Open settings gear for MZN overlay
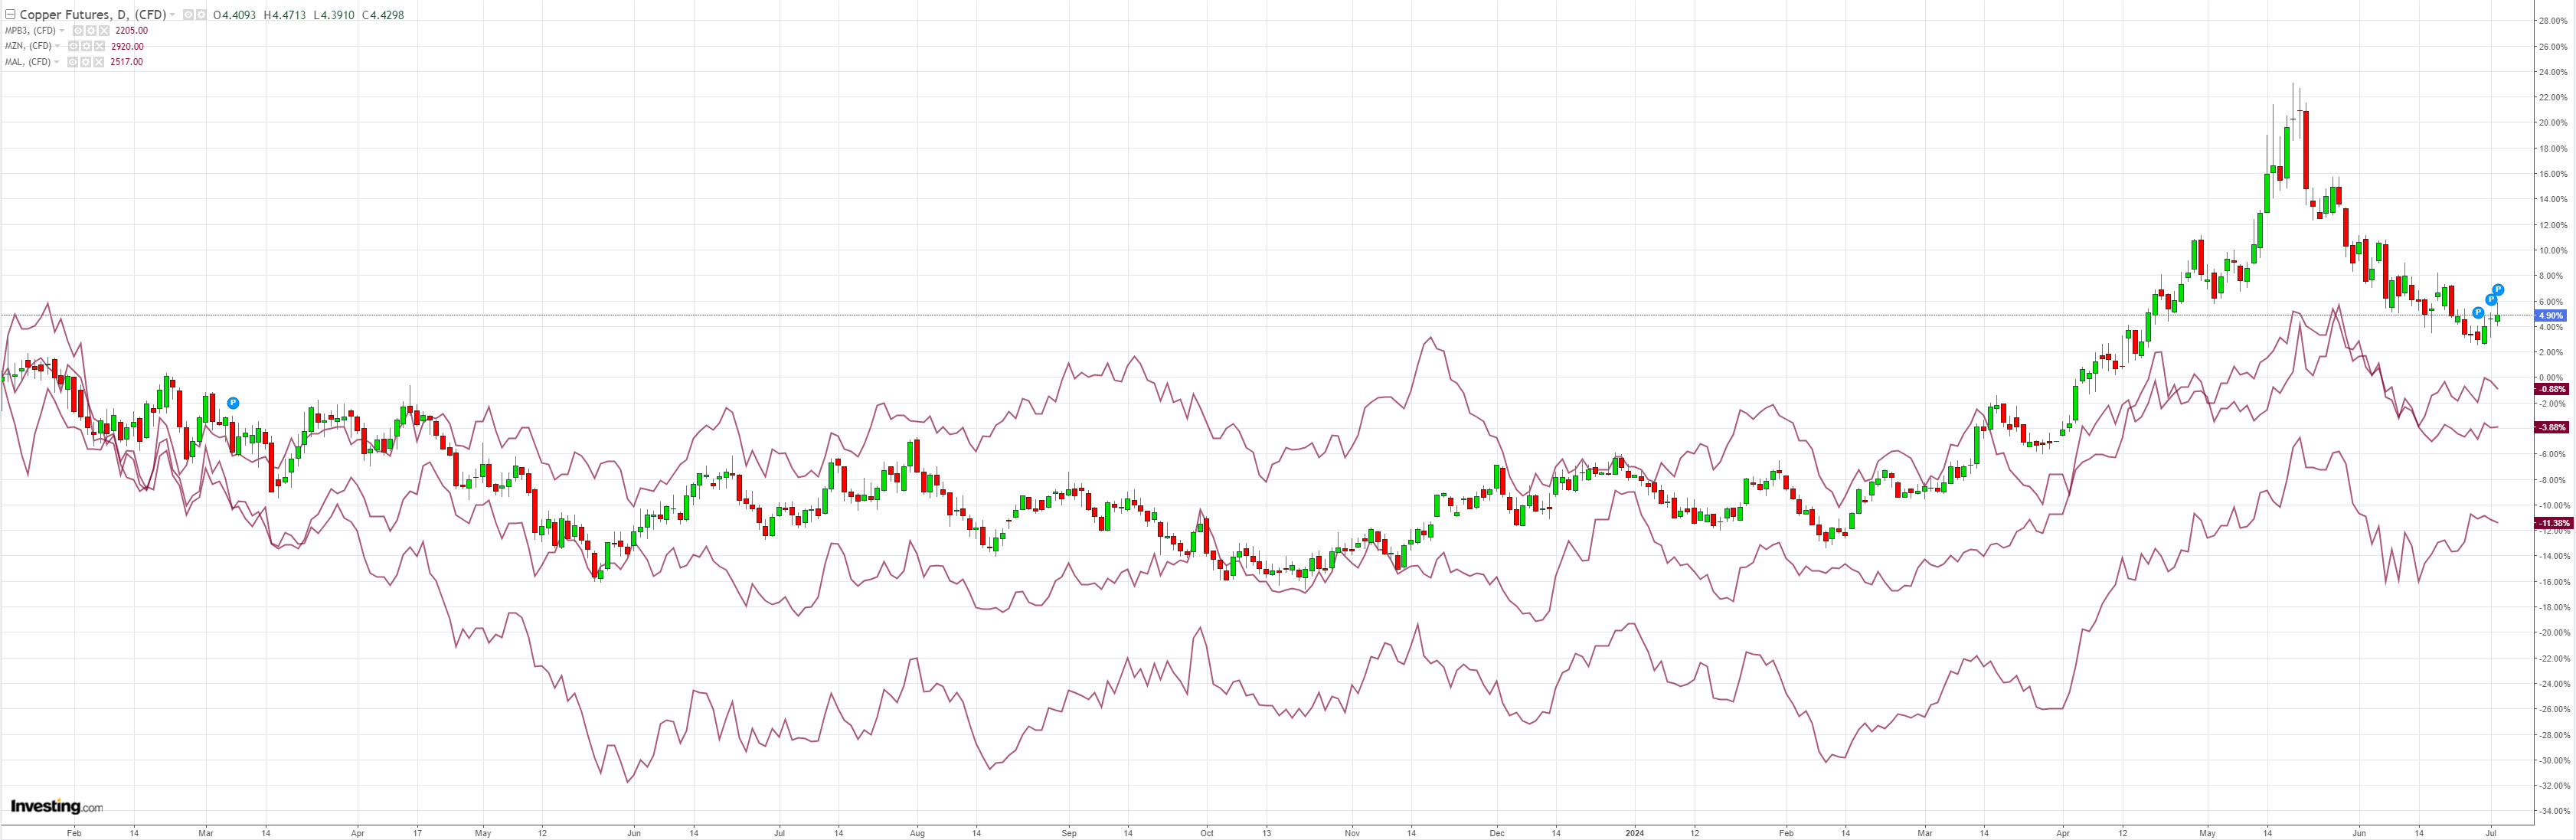 (86, 46)
